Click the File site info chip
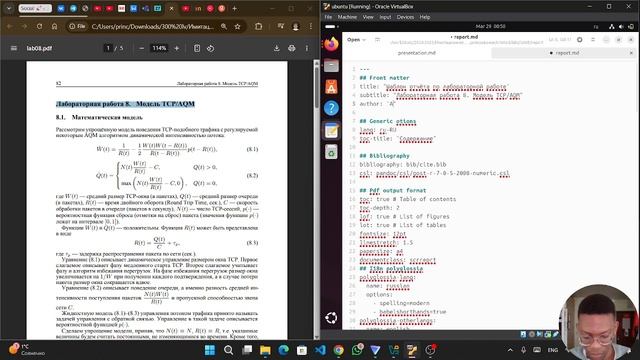Viewport: 640px width, 360px height. (78, 26)
